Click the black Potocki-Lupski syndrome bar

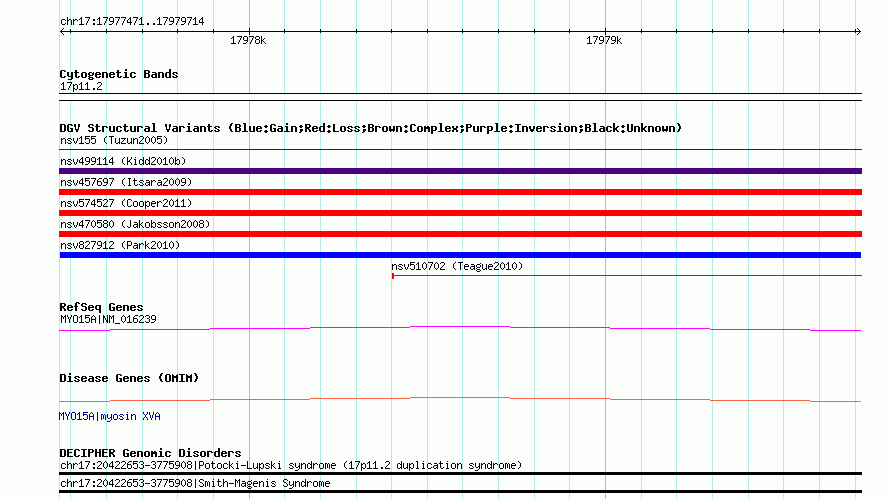point(460,473)
